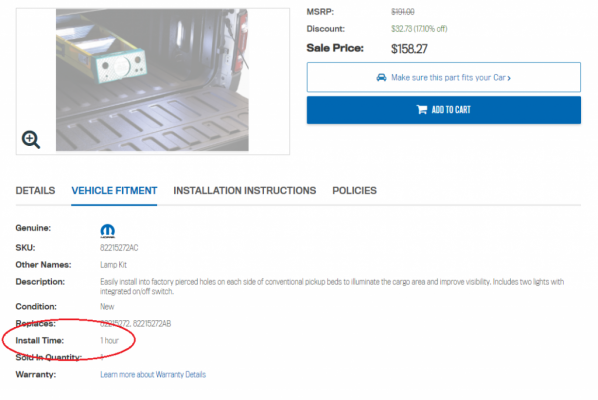The image size is (598, 400).
Task: Click the green discount amount text
Action: pos(419,29)
